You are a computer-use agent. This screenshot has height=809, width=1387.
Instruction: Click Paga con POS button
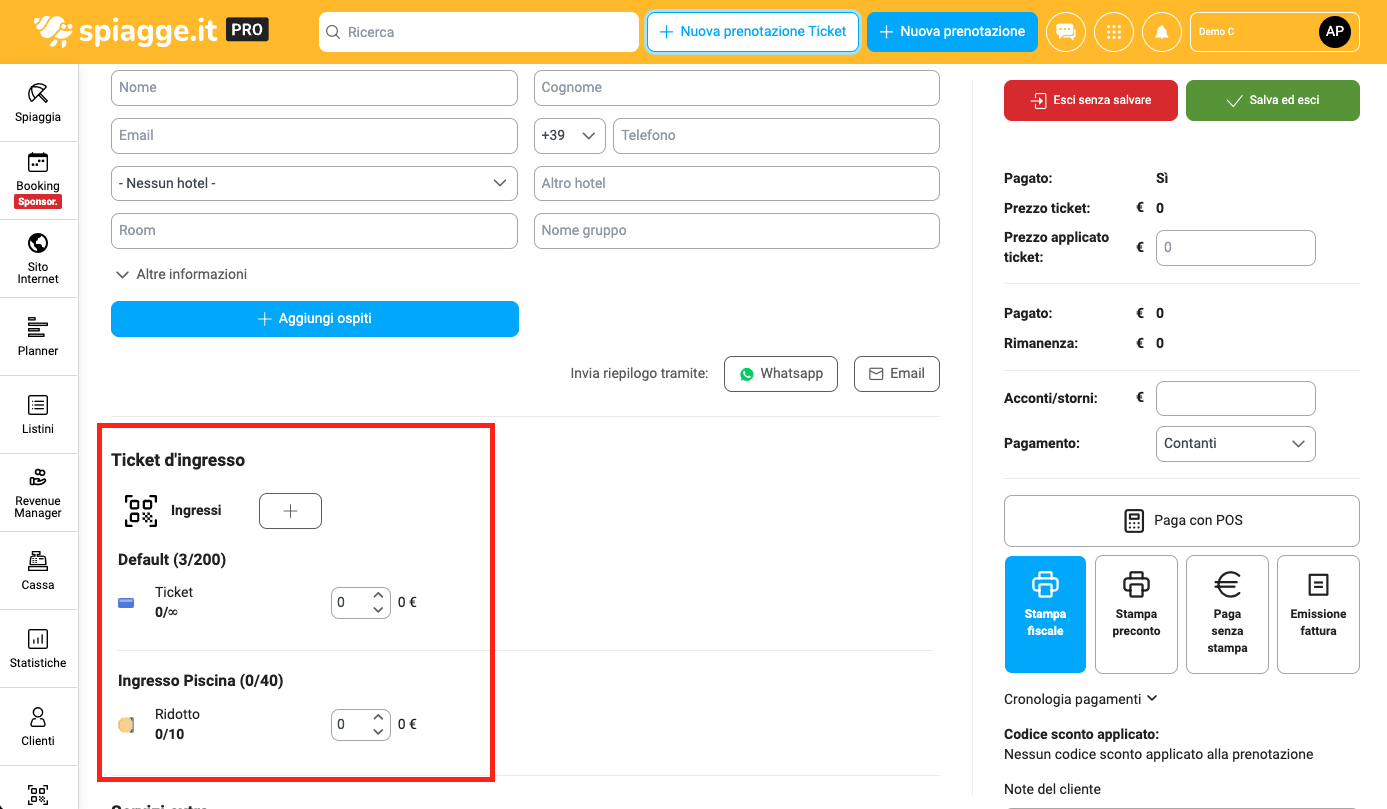pyautogui.click(x=1182, y=521)
